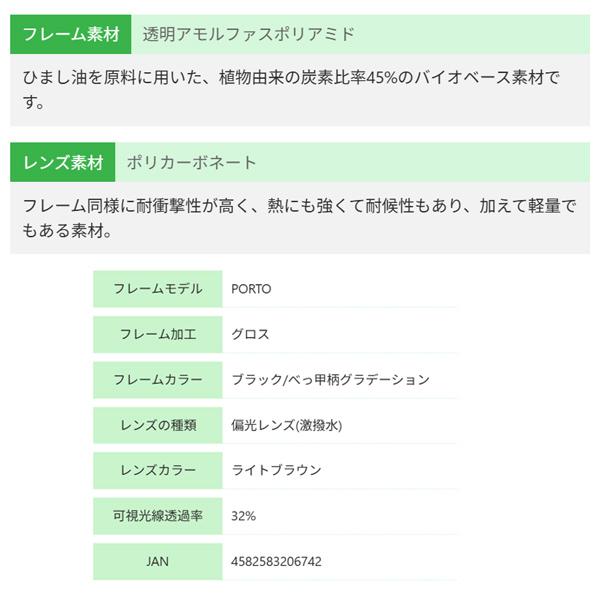Click the PORTO model value
The image size is (600, 600).
251,289
